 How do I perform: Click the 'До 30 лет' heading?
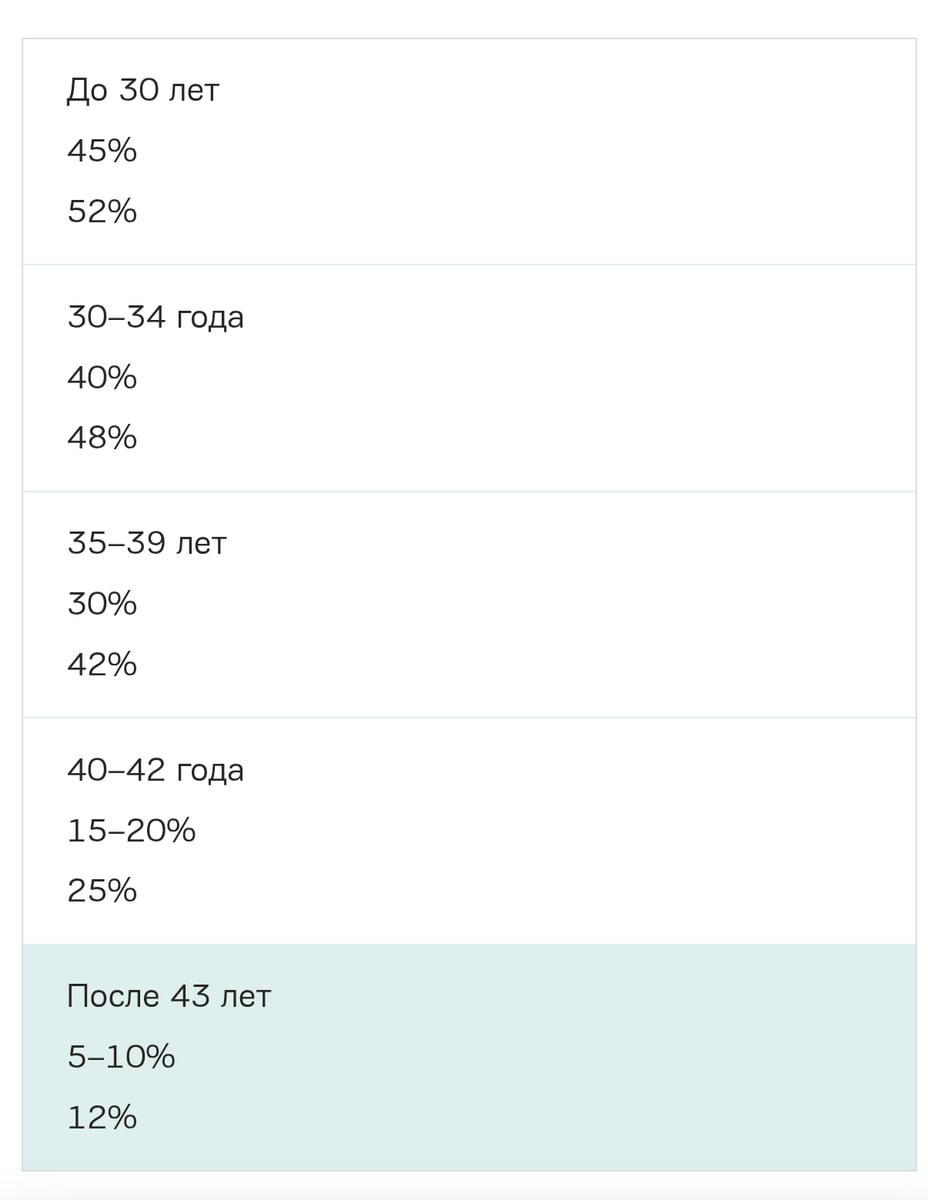pyautogui.click(x=143, y=91)
